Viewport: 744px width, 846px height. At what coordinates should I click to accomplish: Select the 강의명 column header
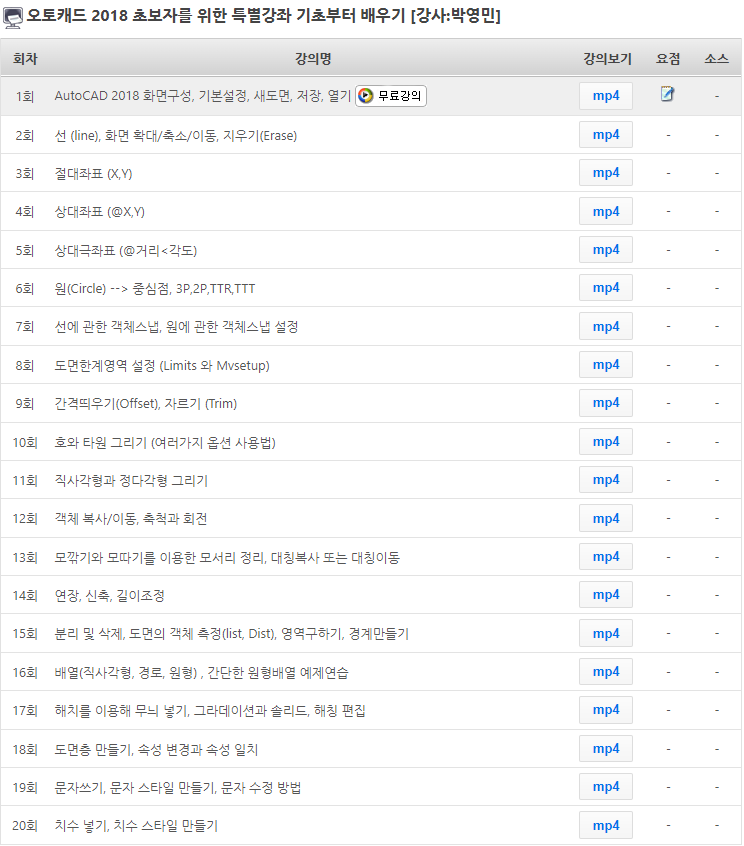click(x=313, y=58)
